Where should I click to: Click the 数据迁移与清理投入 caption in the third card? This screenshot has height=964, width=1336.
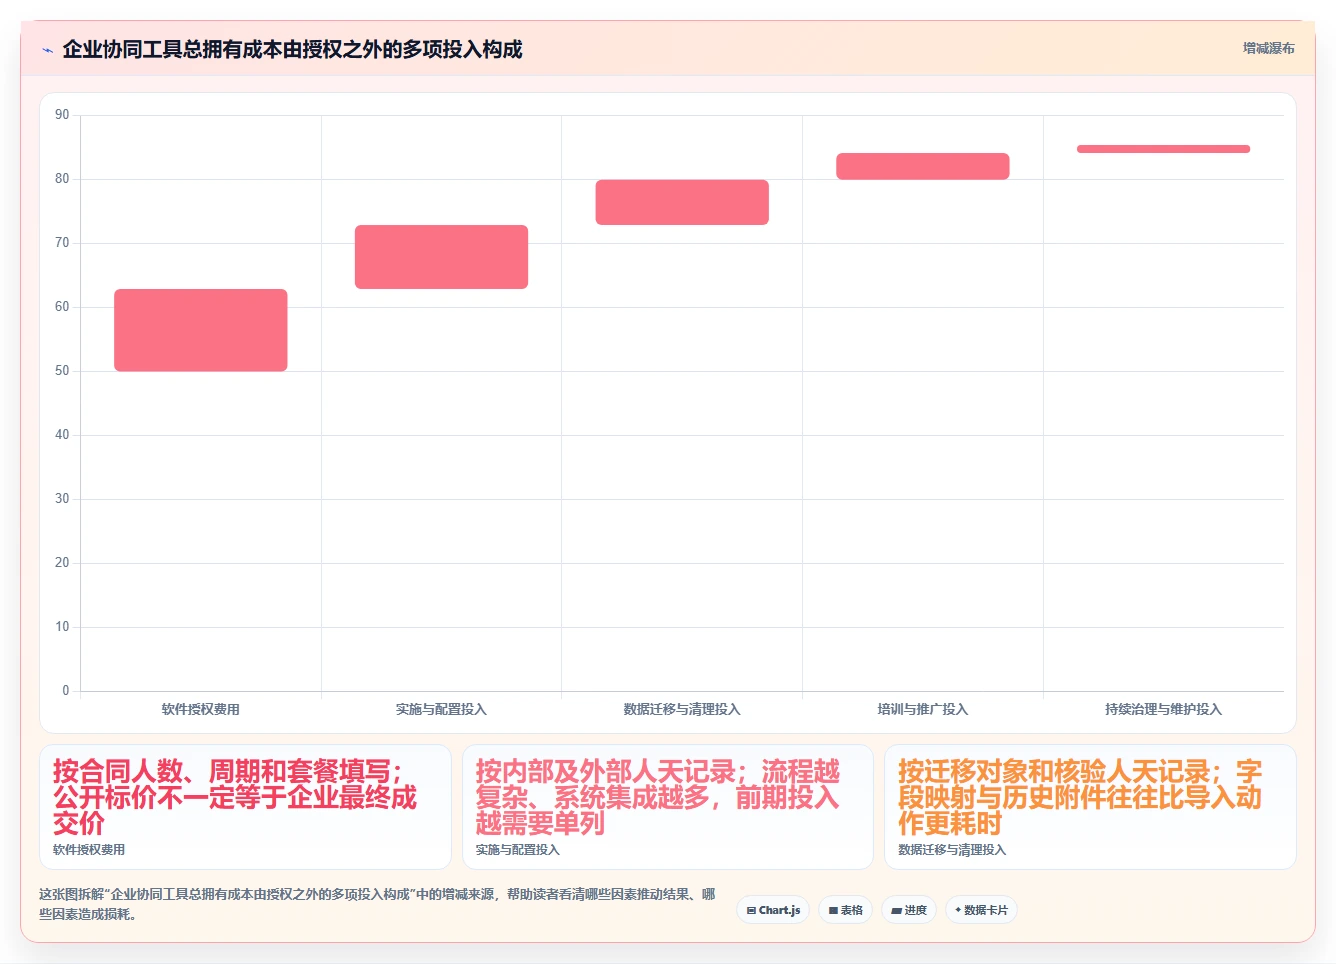click(952, 850)
